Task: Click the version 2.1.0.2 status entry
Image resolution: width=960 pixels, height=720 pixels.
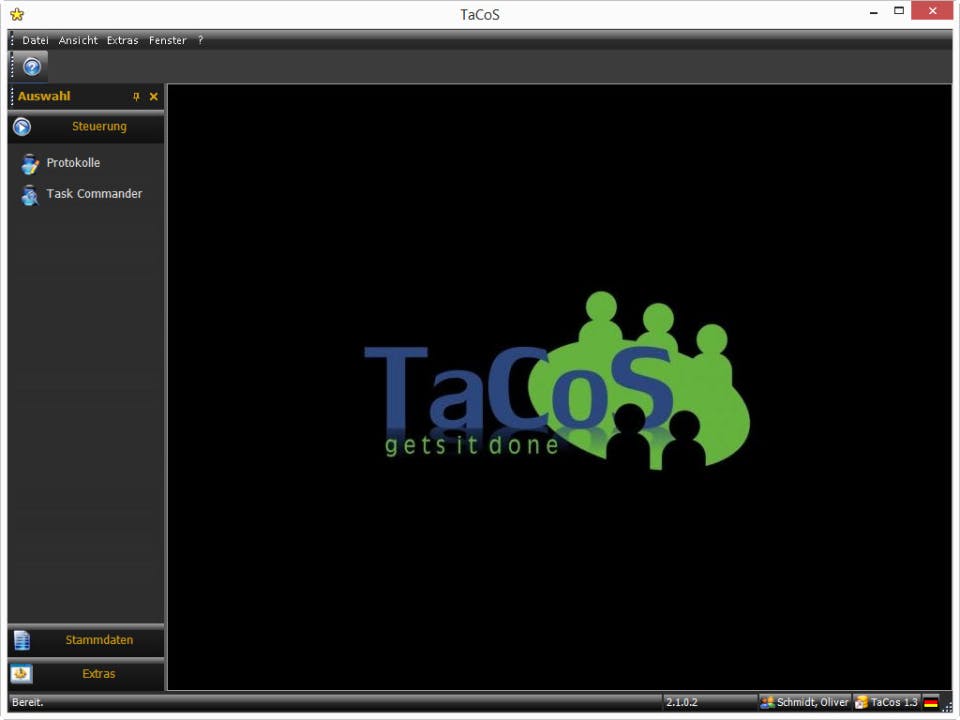Action: pyautogui.click(x=682, y=702)
